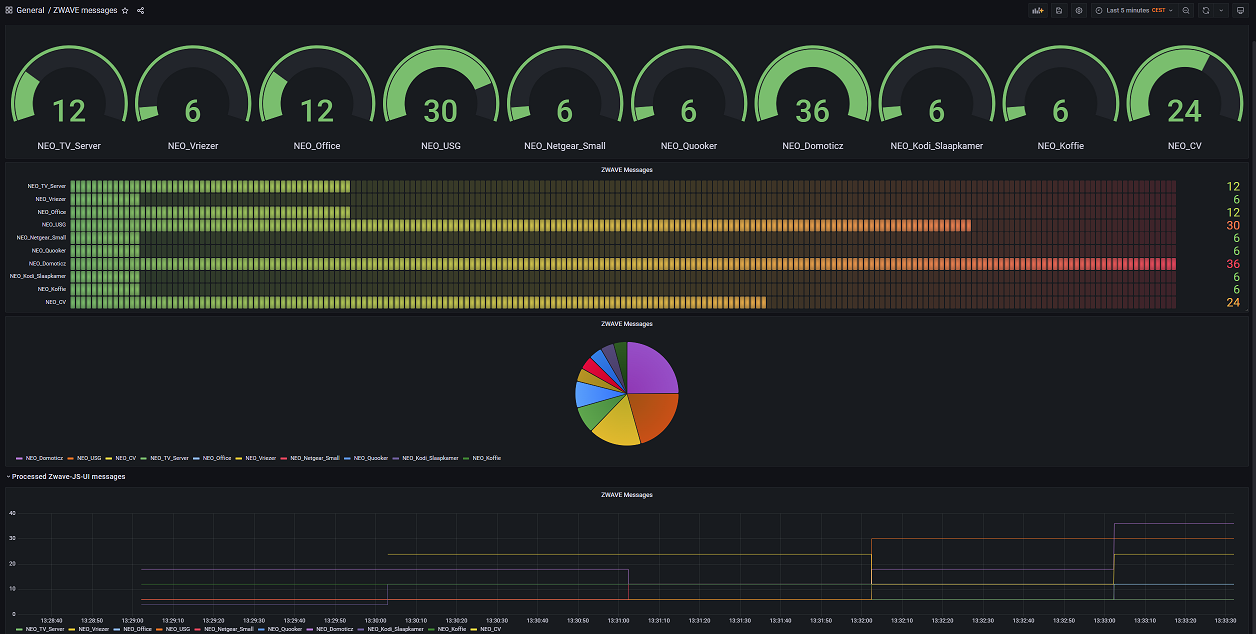
Task: Click the NEO_USG gauge showing 30
Action: click(441, 100)
